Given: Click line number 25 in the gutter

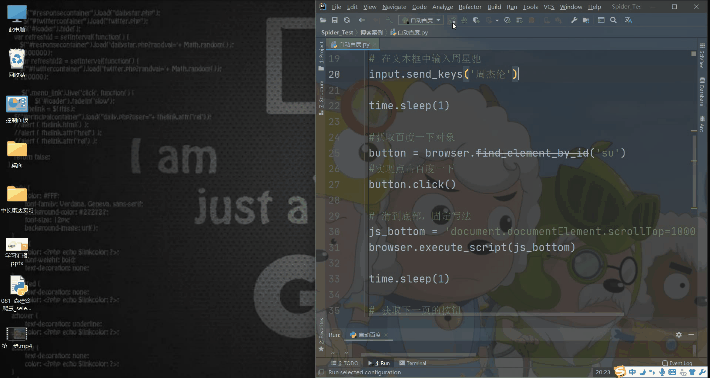Looking at the screenshot, I should coord(334,153).
